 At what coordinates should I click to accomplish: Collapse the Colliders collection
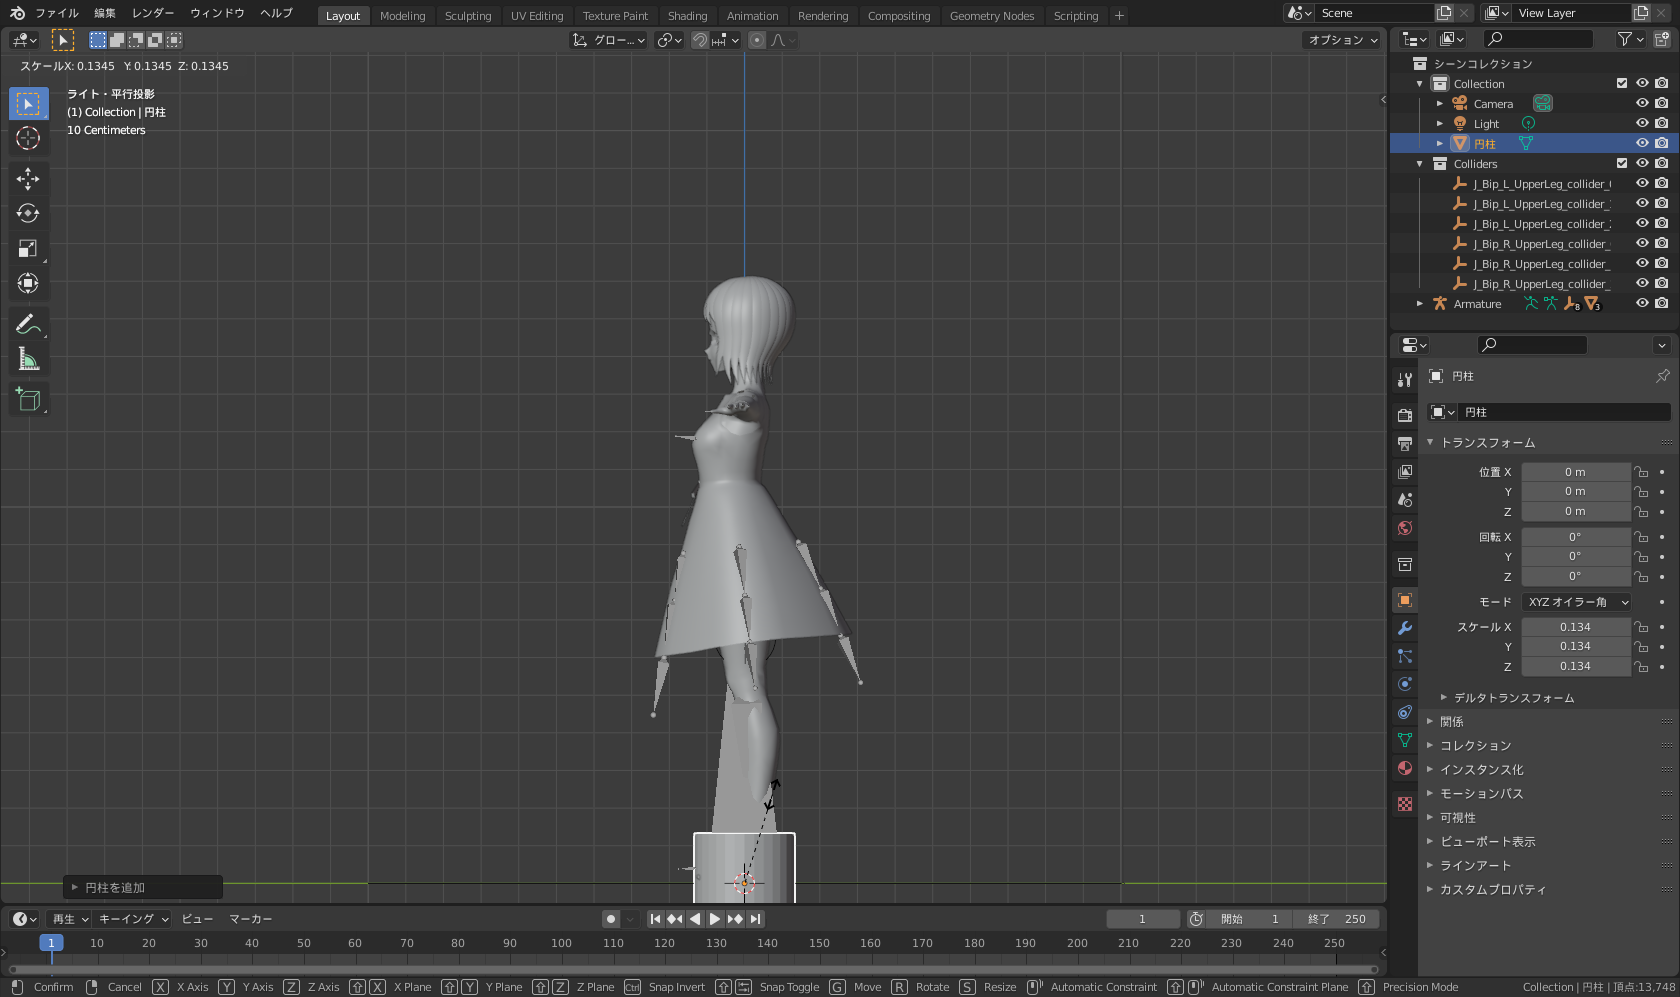point(1420,164)
